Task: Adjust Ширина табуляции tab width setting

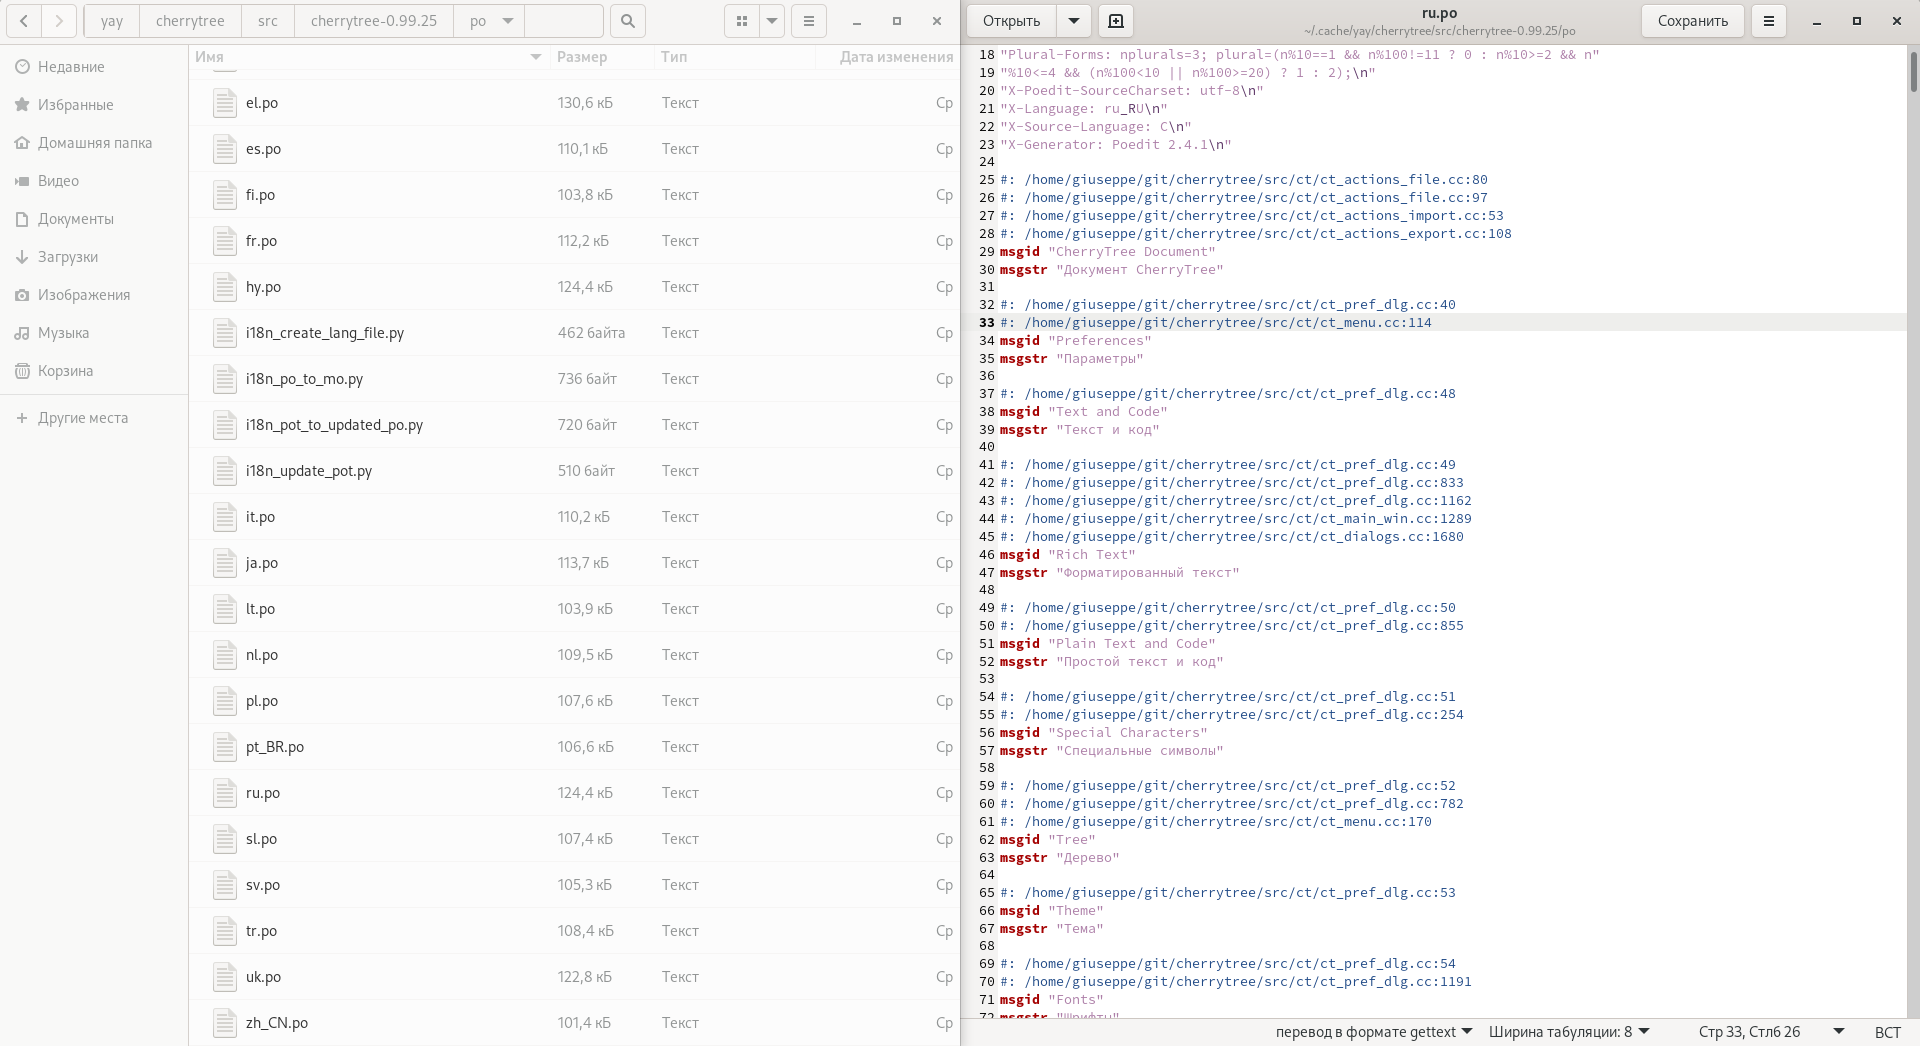Action: pos(1567,1032)
